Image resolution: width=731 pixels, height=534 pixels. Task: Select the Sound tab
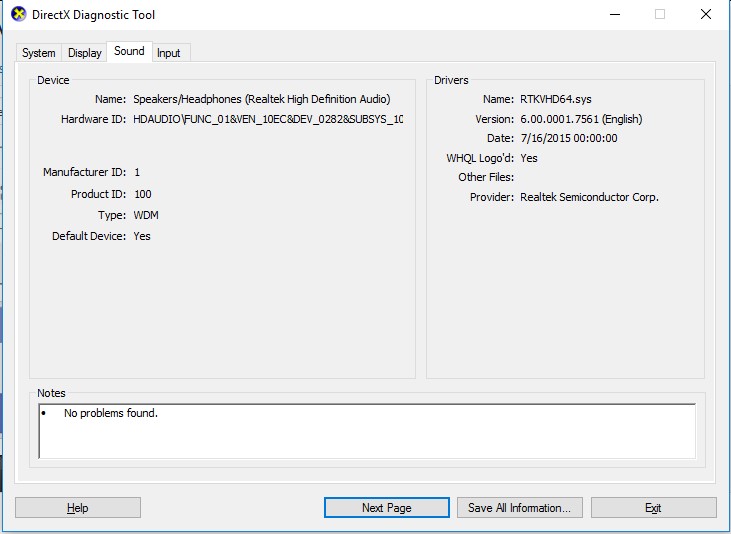(129, 51)
